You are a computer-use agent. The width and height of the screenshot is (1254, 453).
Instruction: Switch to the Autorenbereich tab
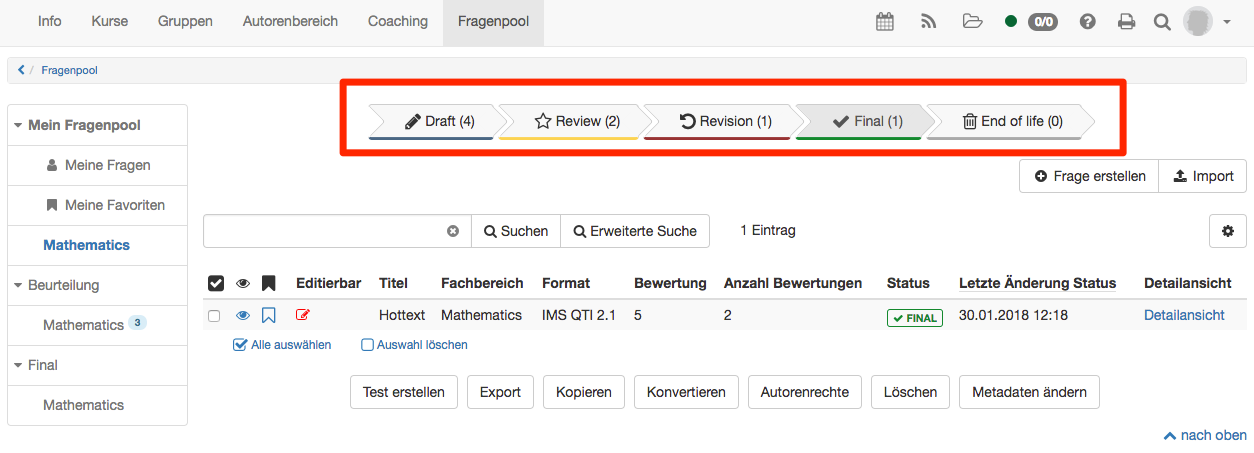click(290, 21)
